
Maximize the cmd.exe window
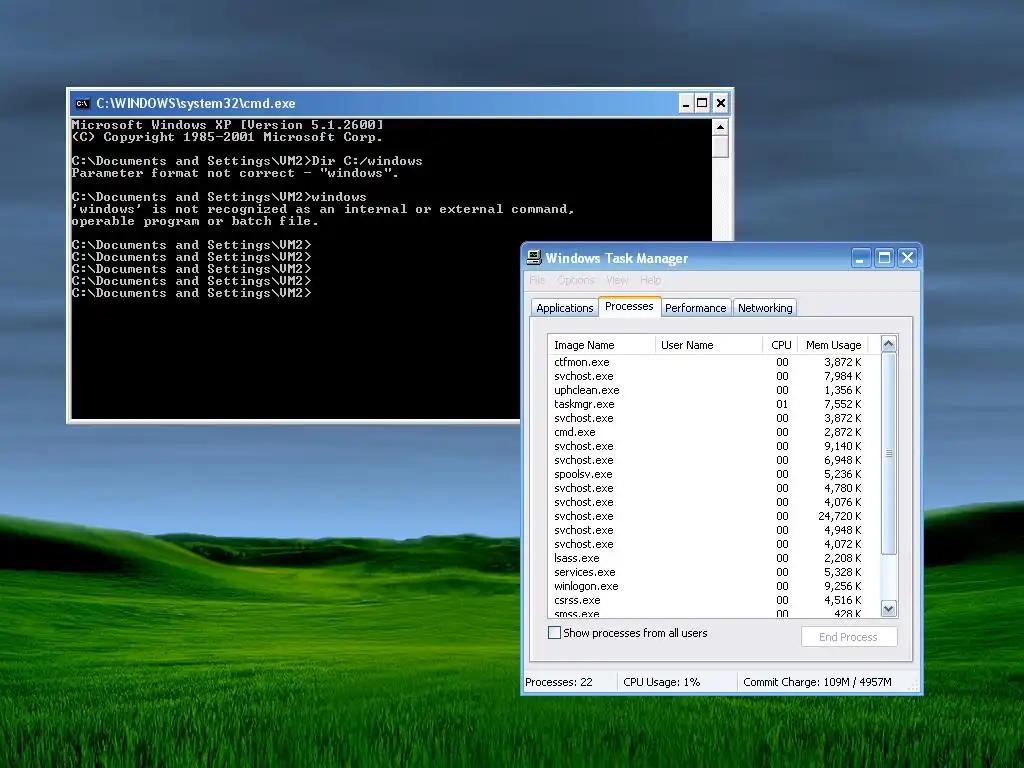tap(703, 103)
